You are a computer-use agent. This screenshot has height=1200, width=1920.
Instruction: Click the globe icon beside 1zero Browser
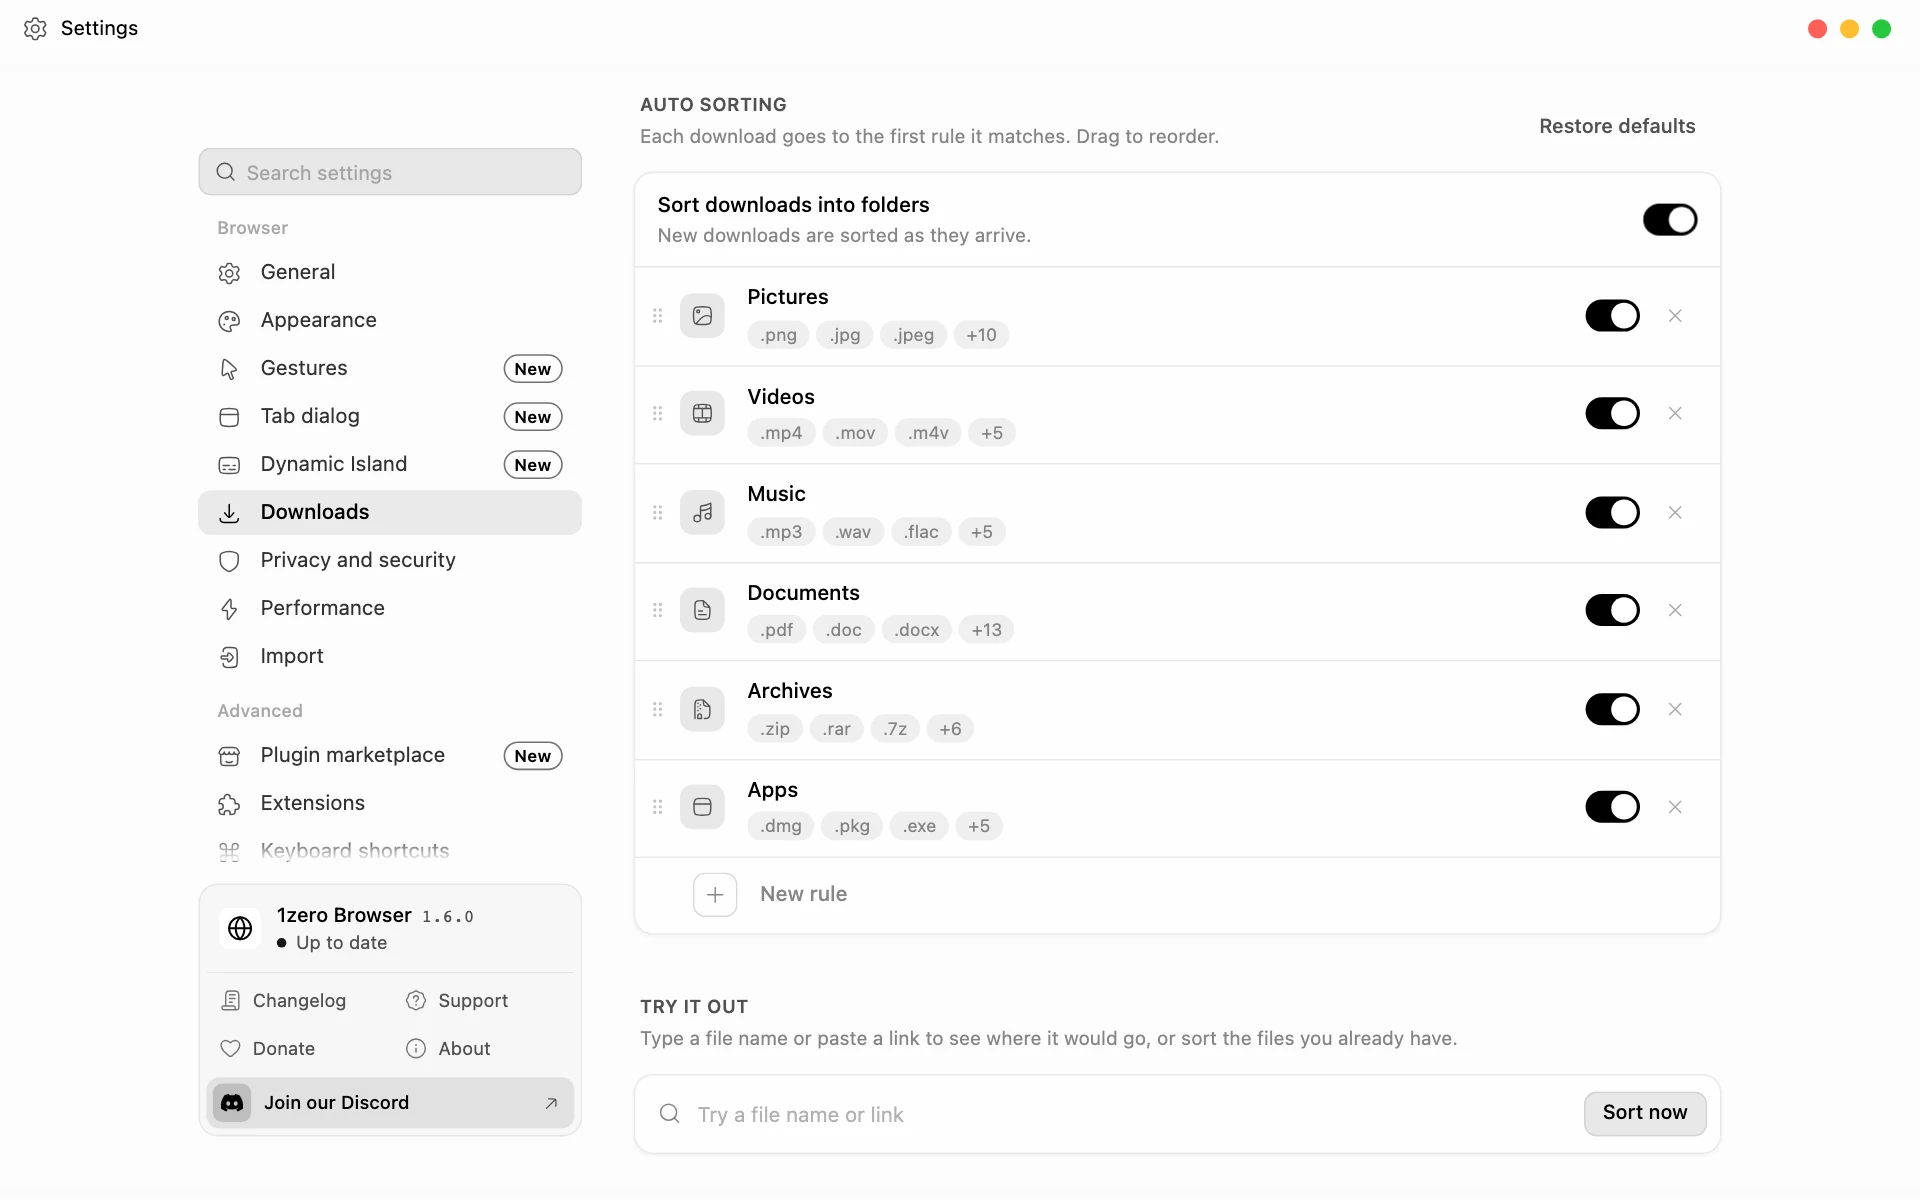(240, 928)
